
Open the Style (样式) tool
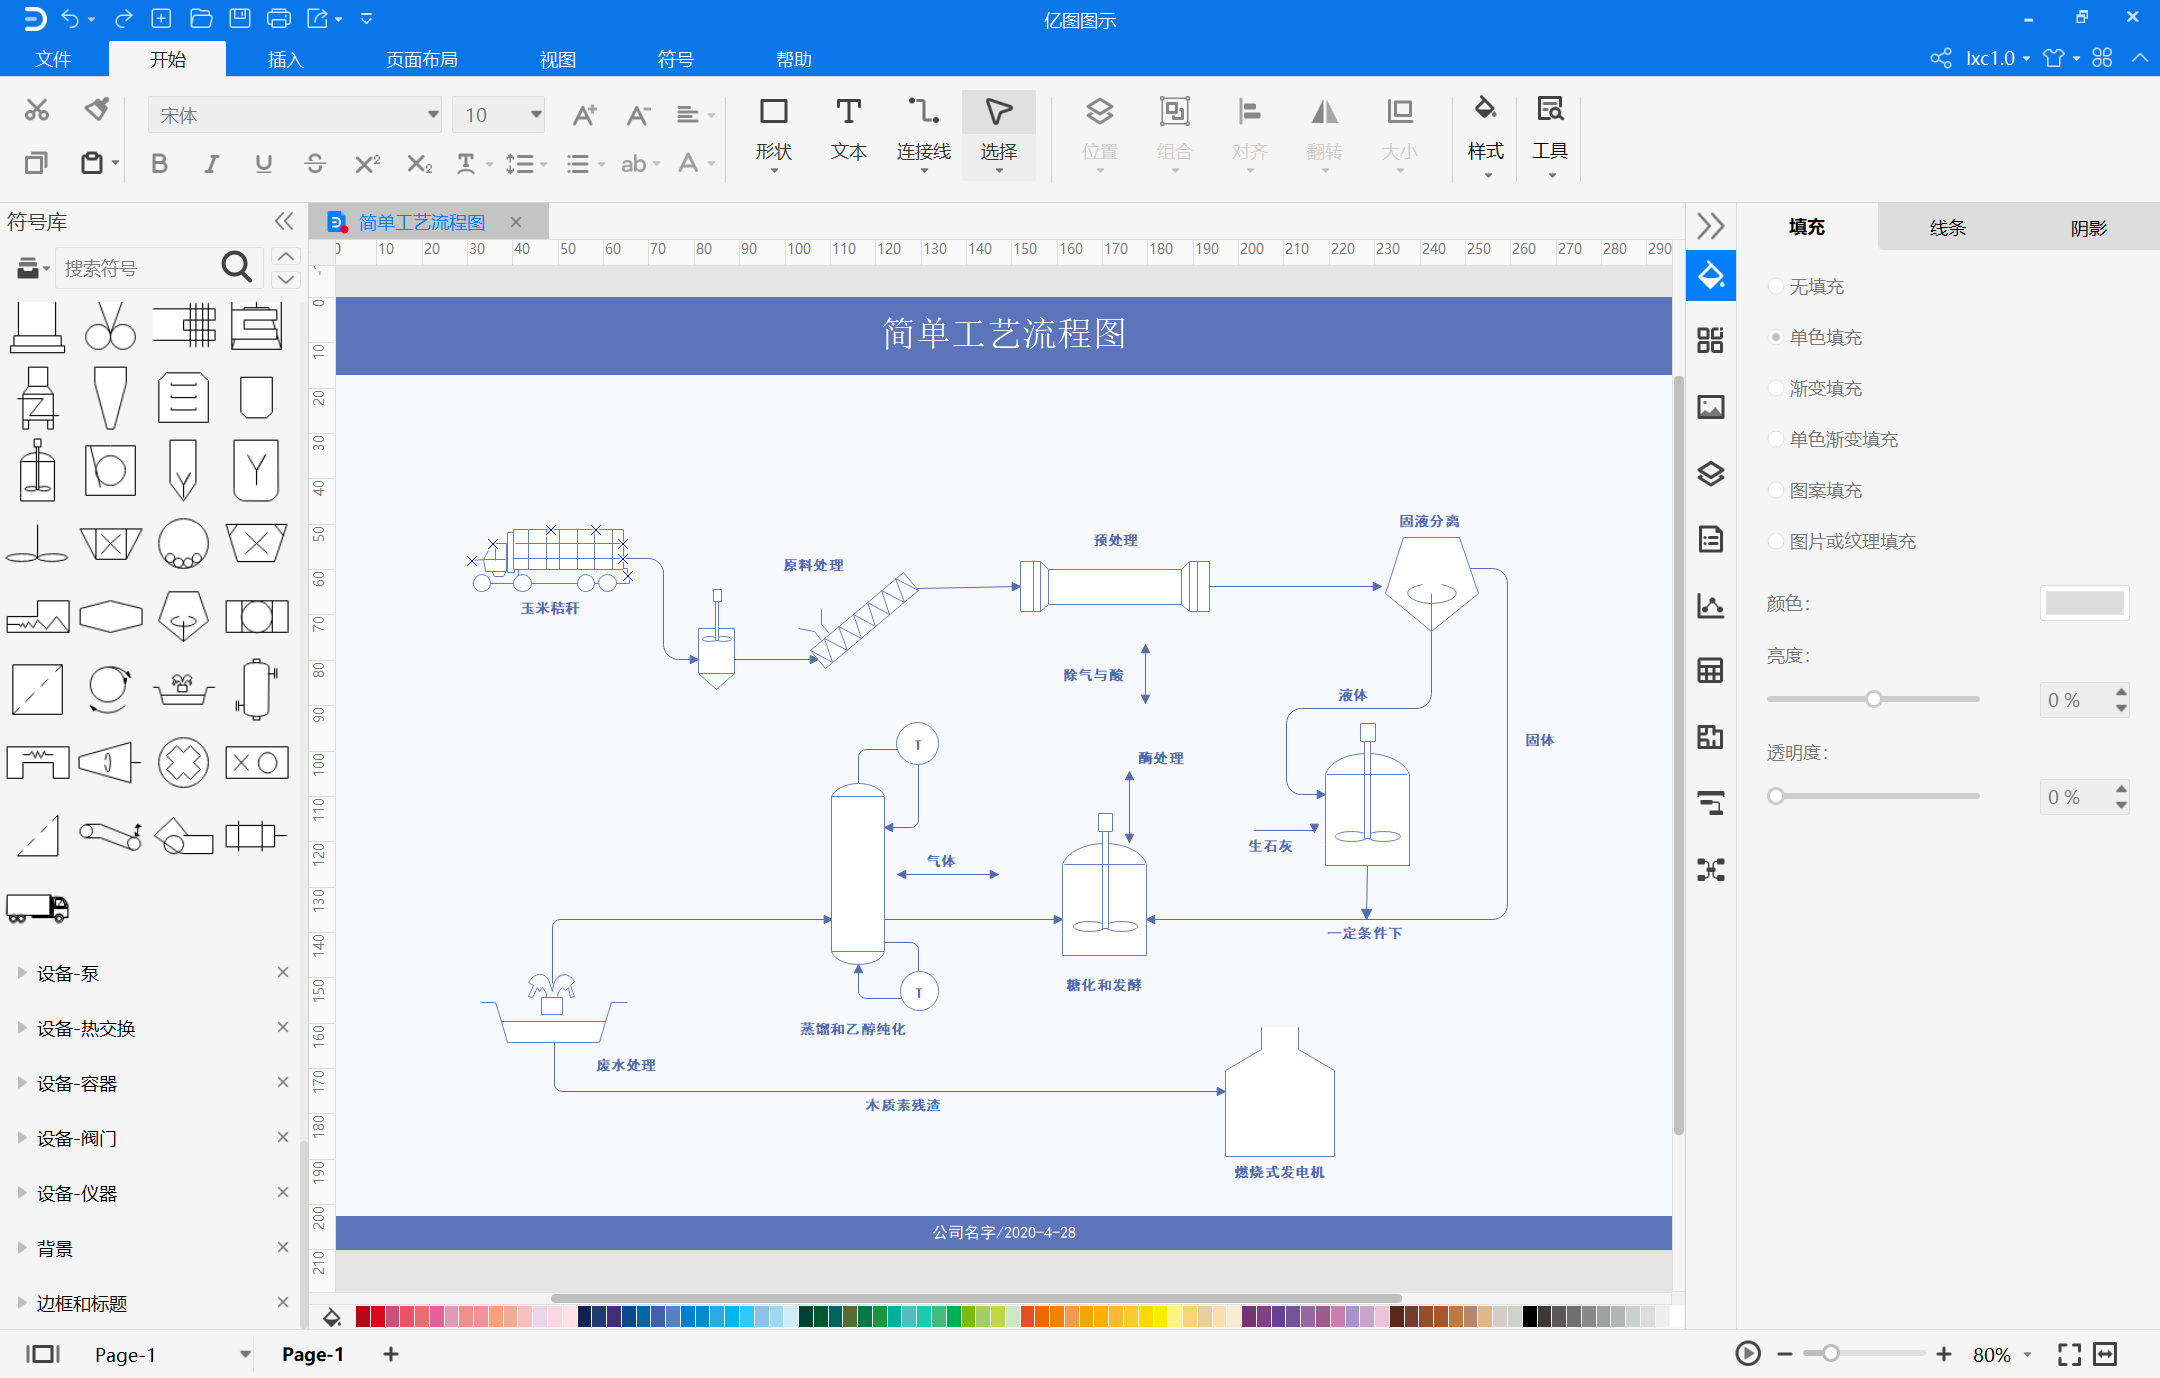click(1485, 135)
